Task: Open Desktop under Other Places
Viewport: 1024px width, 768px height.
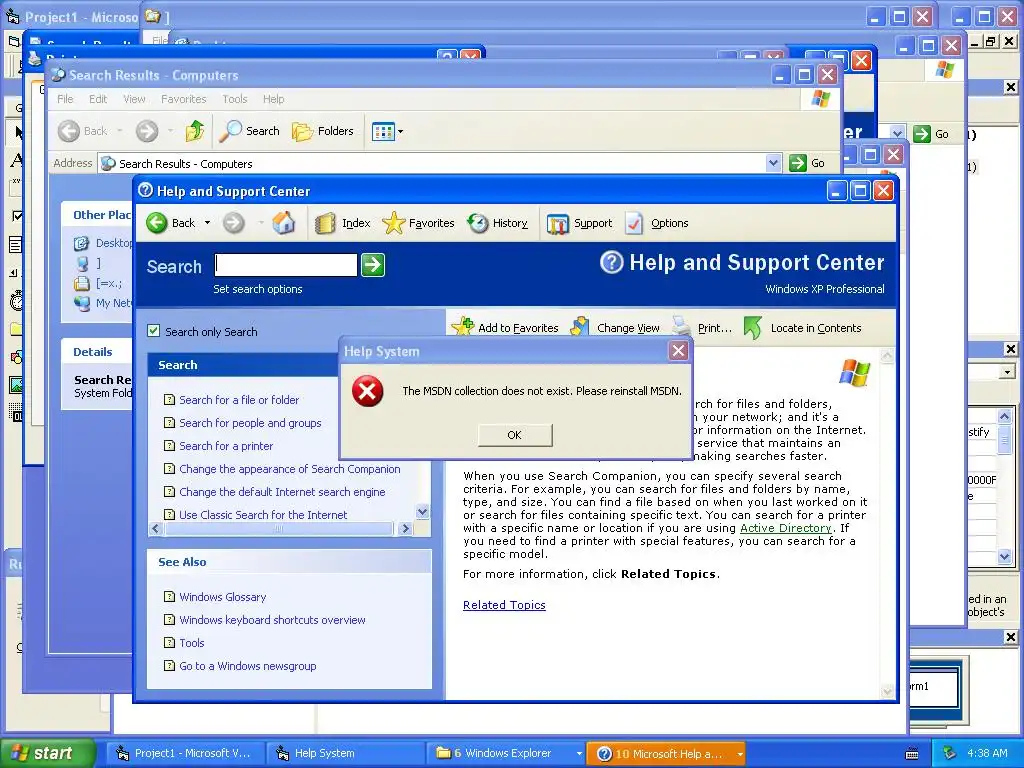Action: (x=104, y=243)
